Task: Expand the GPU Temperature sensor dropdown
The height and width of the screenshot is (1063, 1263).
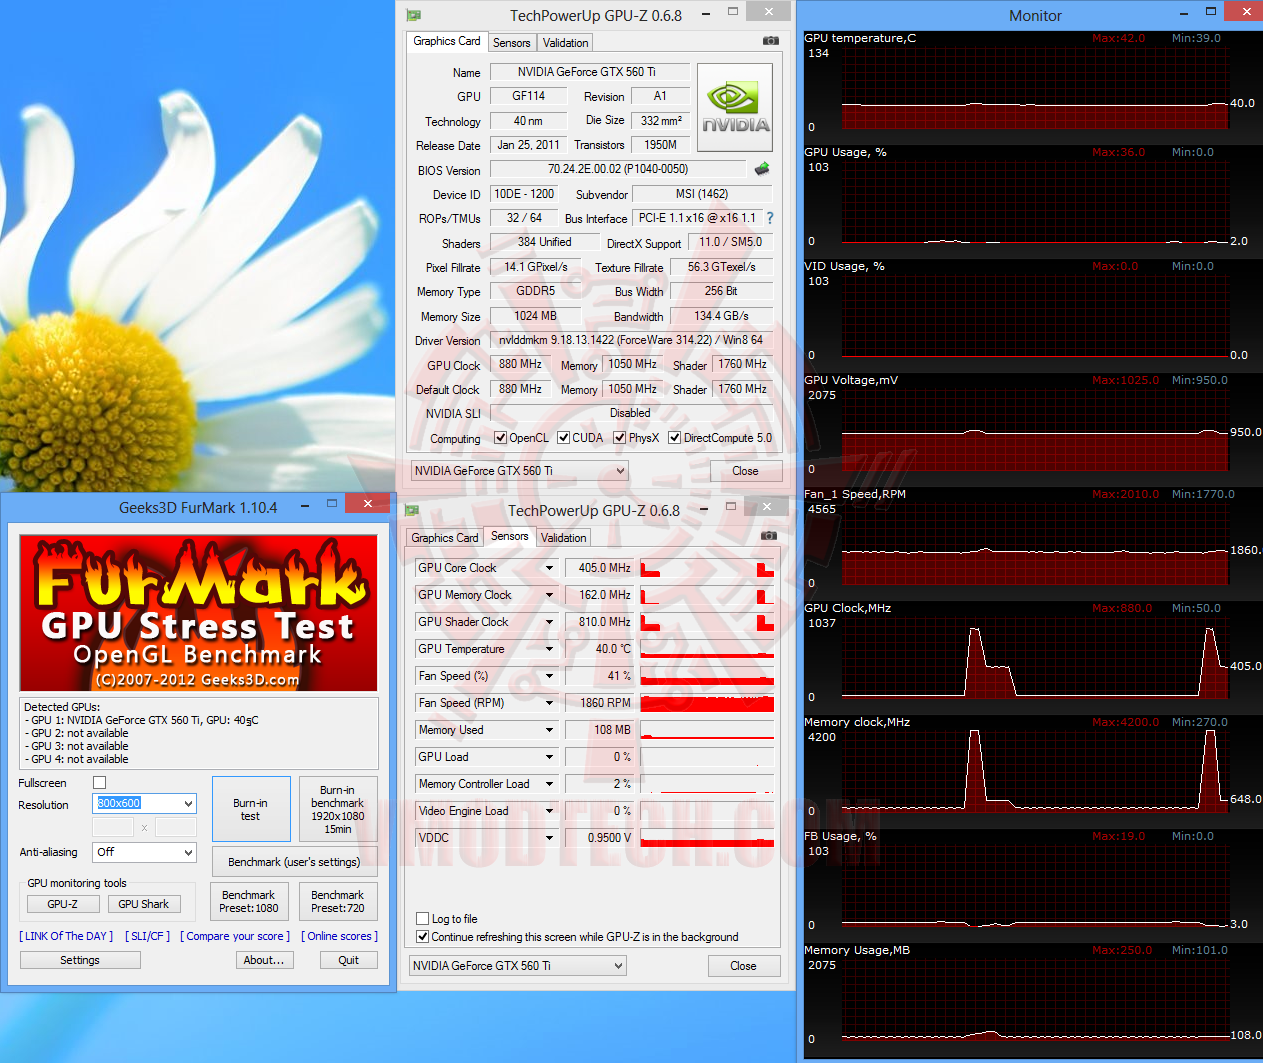Action: pos(549,649)
